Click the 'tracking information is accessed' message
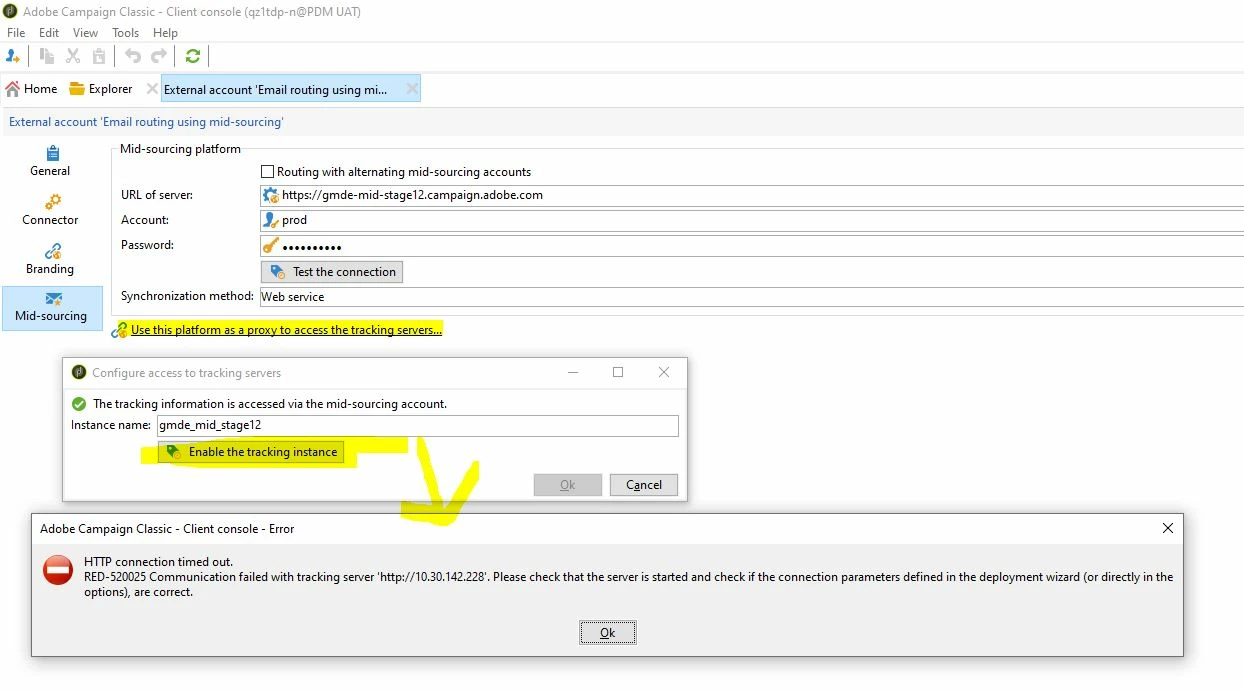Screen dimensions: 1244x690 [x=270, y=404]
